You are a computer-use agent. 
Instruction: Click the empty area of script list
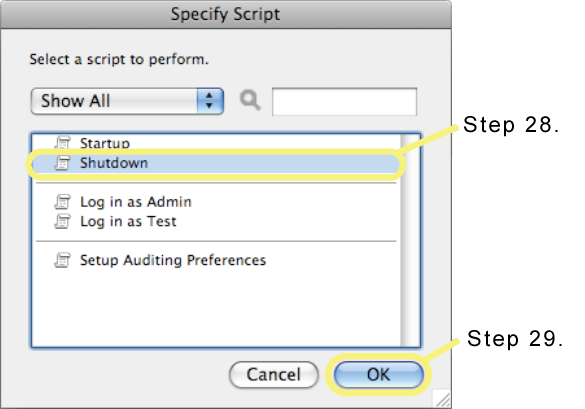pyautogui.click(x=216, y=308)
